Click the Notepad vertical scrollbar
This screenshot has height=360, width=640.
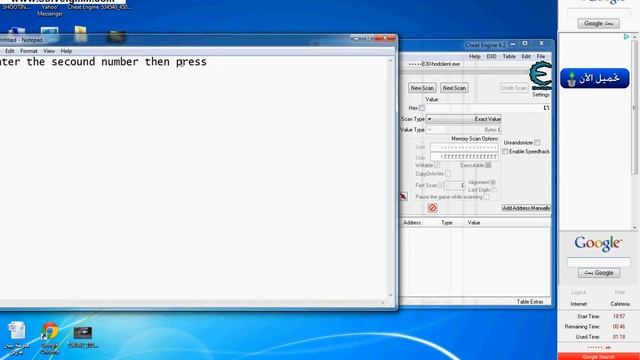[x=391, y=178]
